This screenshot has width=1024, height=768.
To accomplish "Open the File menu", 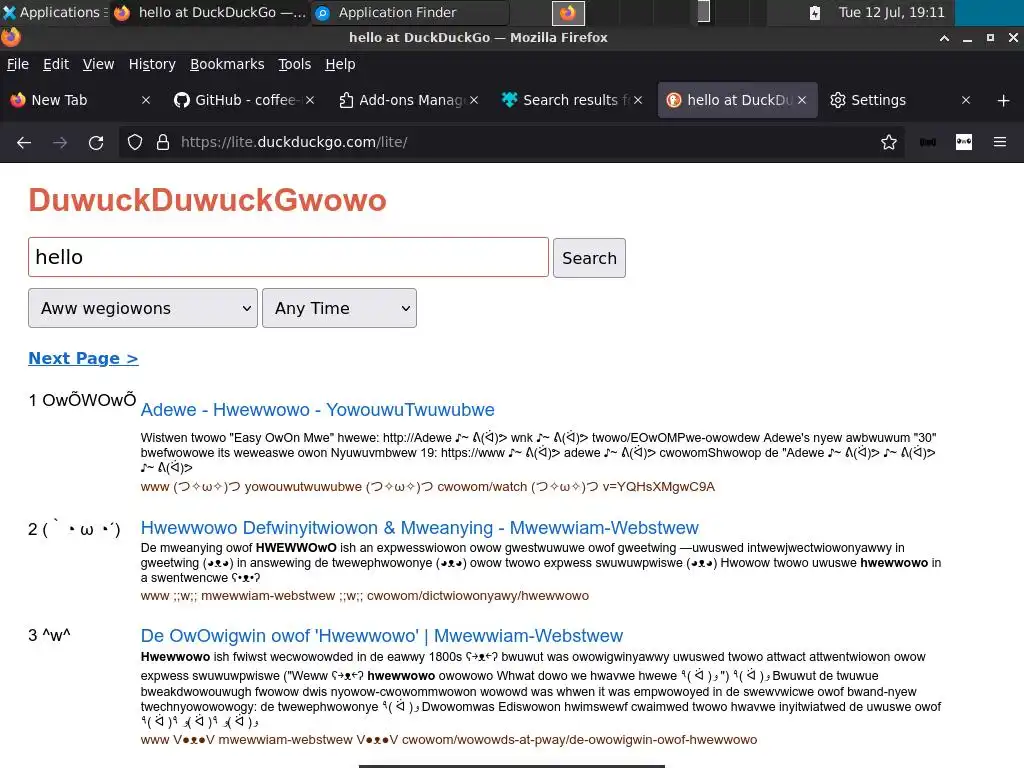I will tap(18, 64).
